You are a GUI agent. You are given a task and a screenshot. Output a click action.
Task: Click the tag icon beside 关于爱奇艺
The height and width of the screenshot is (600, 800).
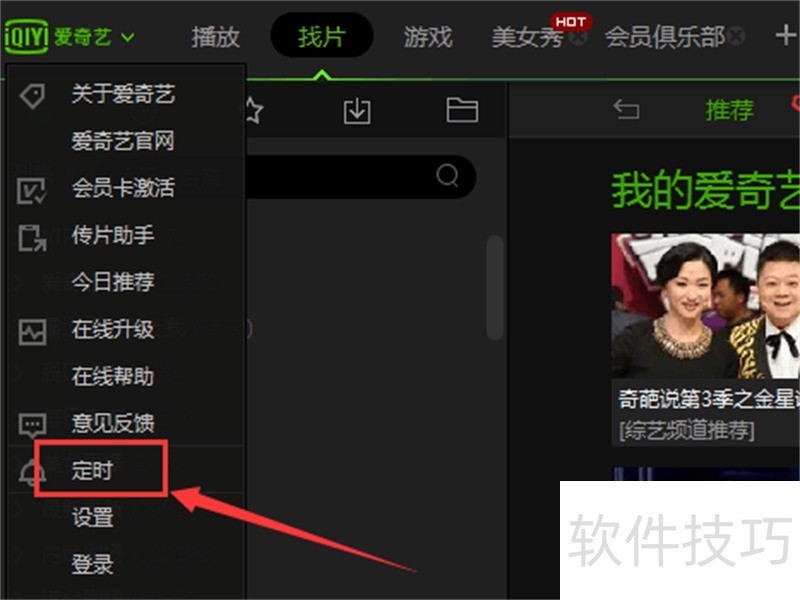click(x=30, y=95)
